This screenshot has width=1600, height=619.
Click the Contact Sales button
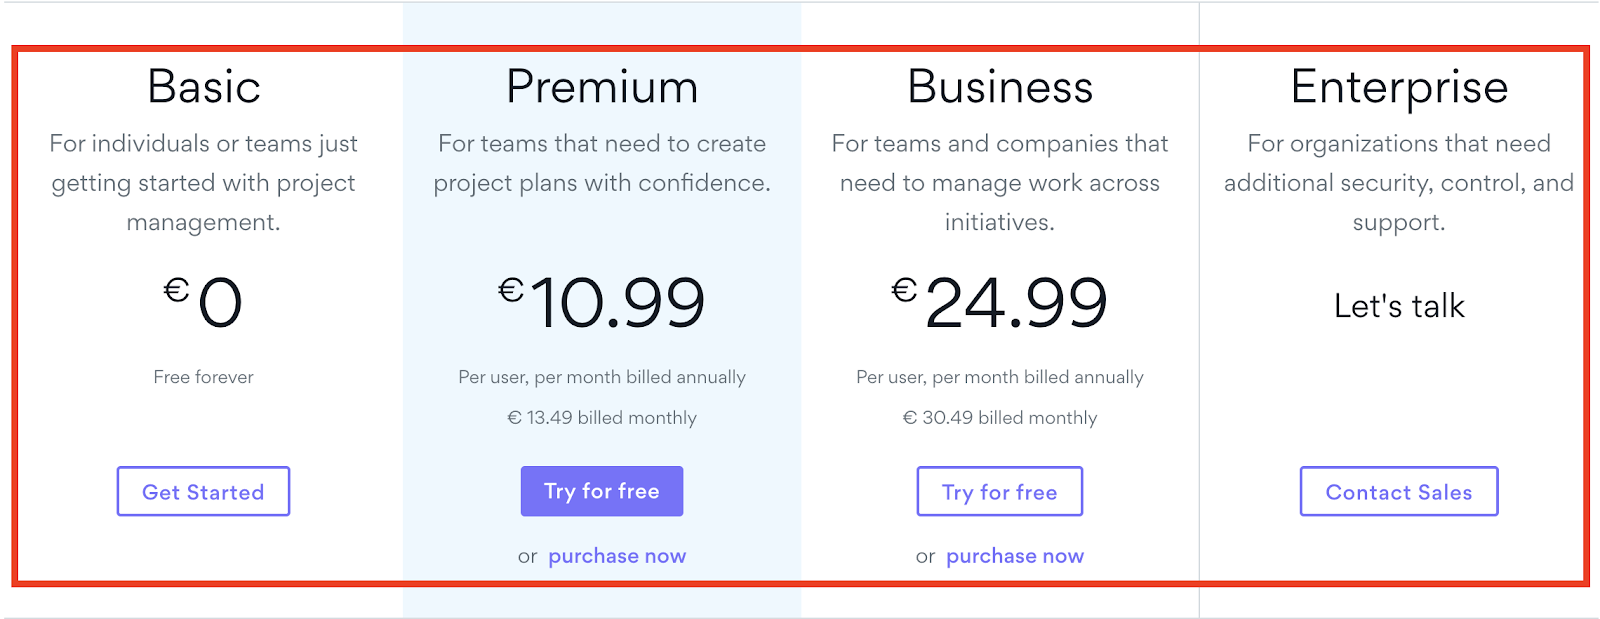[1399, 491]
